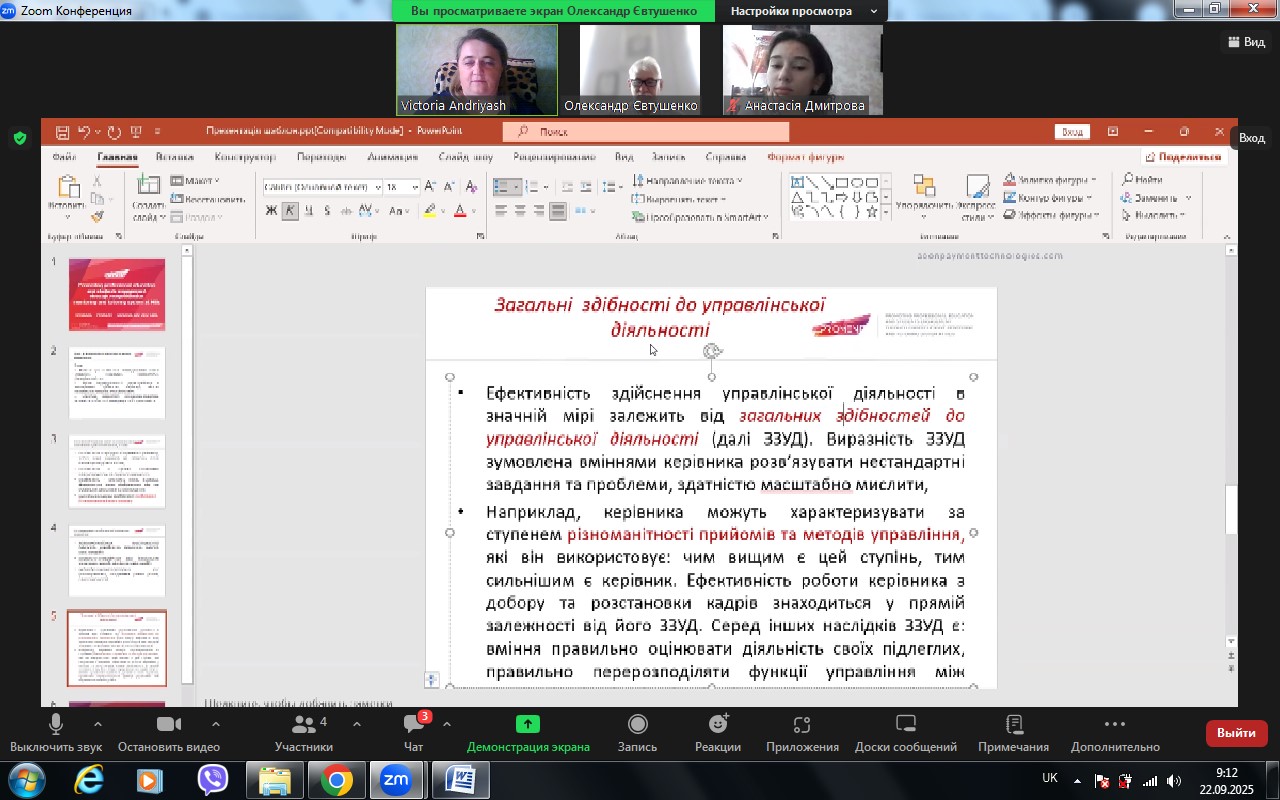
Task: Open the Reactions menu
Action: (718, 725)
